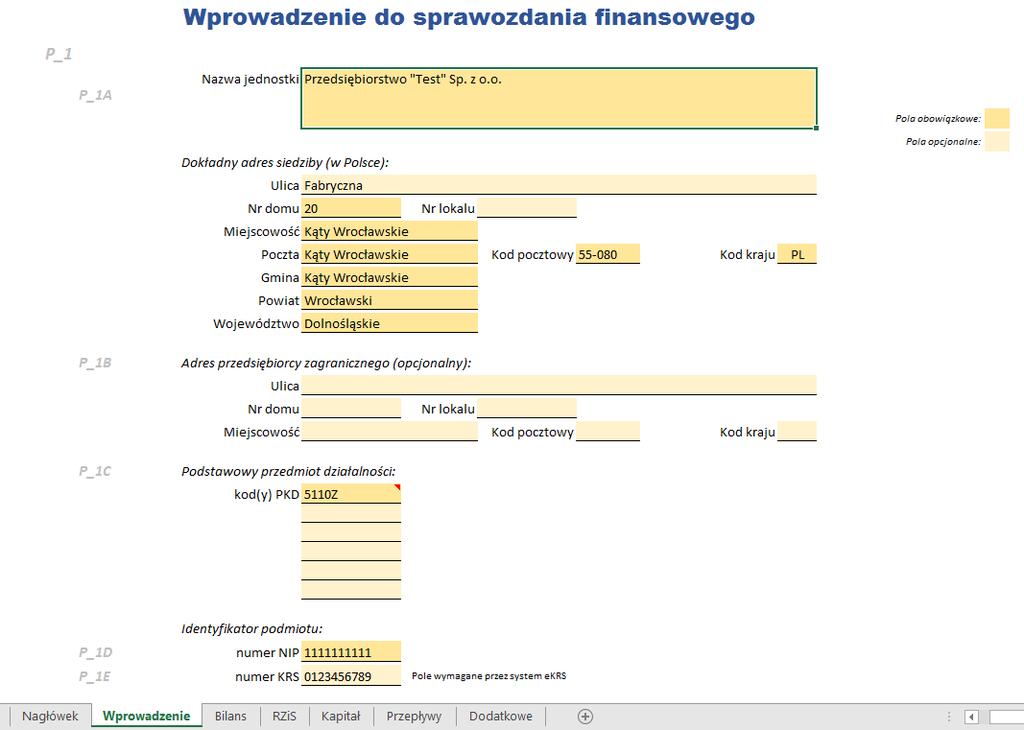Select the numer KRS field 0123456789
The width and height of the screenshot is (1024, 730).
coord(351,676)
